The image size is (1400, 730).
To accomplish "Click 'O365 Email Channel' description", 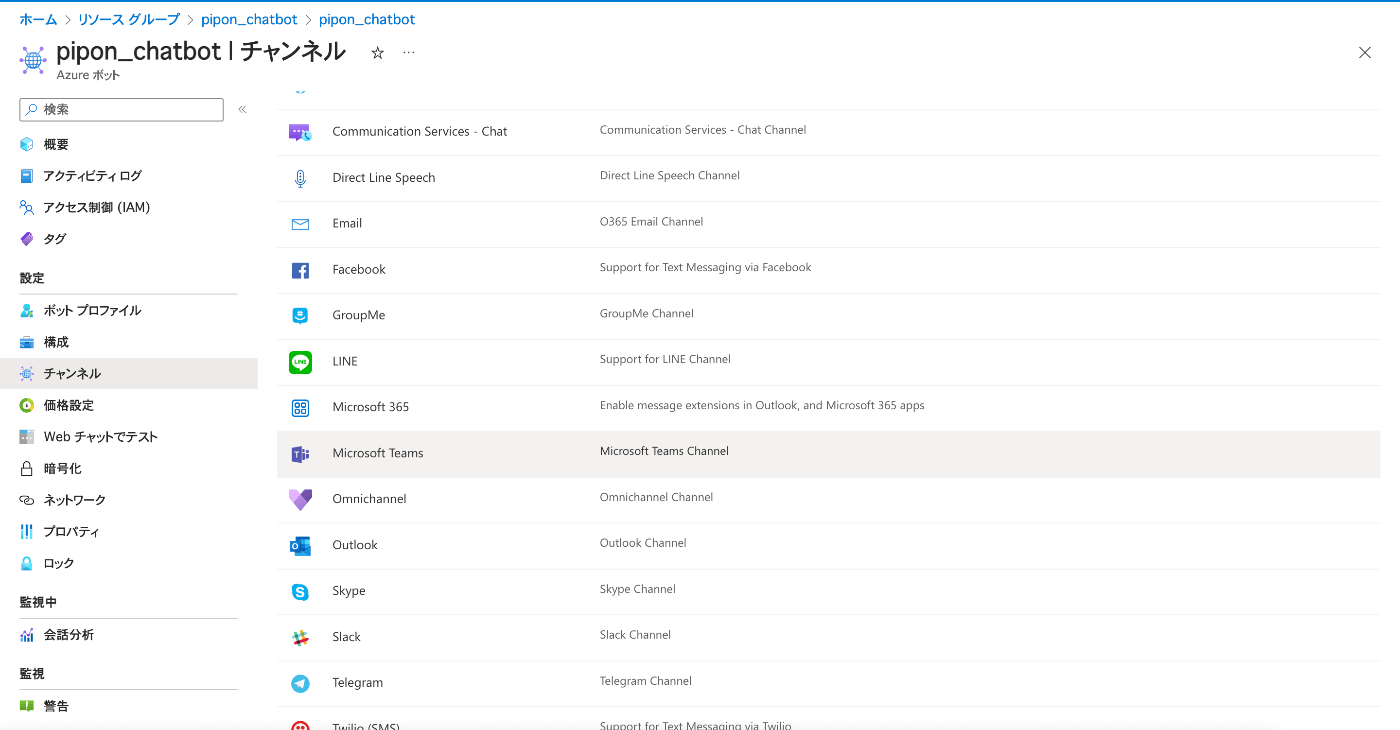I will pyautogui.click(x=652, y=222).
